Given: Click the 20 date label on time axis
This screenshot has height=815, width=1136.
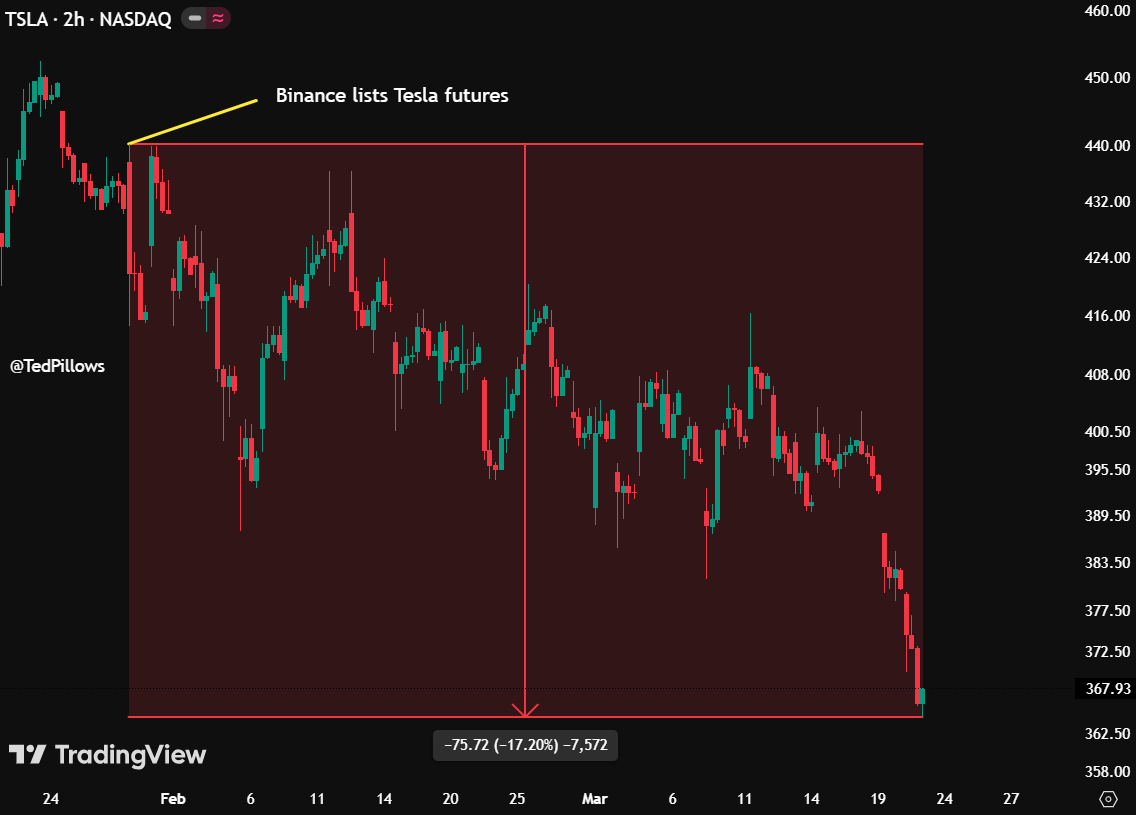Looking at the screenshot, I should (x=451, y=798).
